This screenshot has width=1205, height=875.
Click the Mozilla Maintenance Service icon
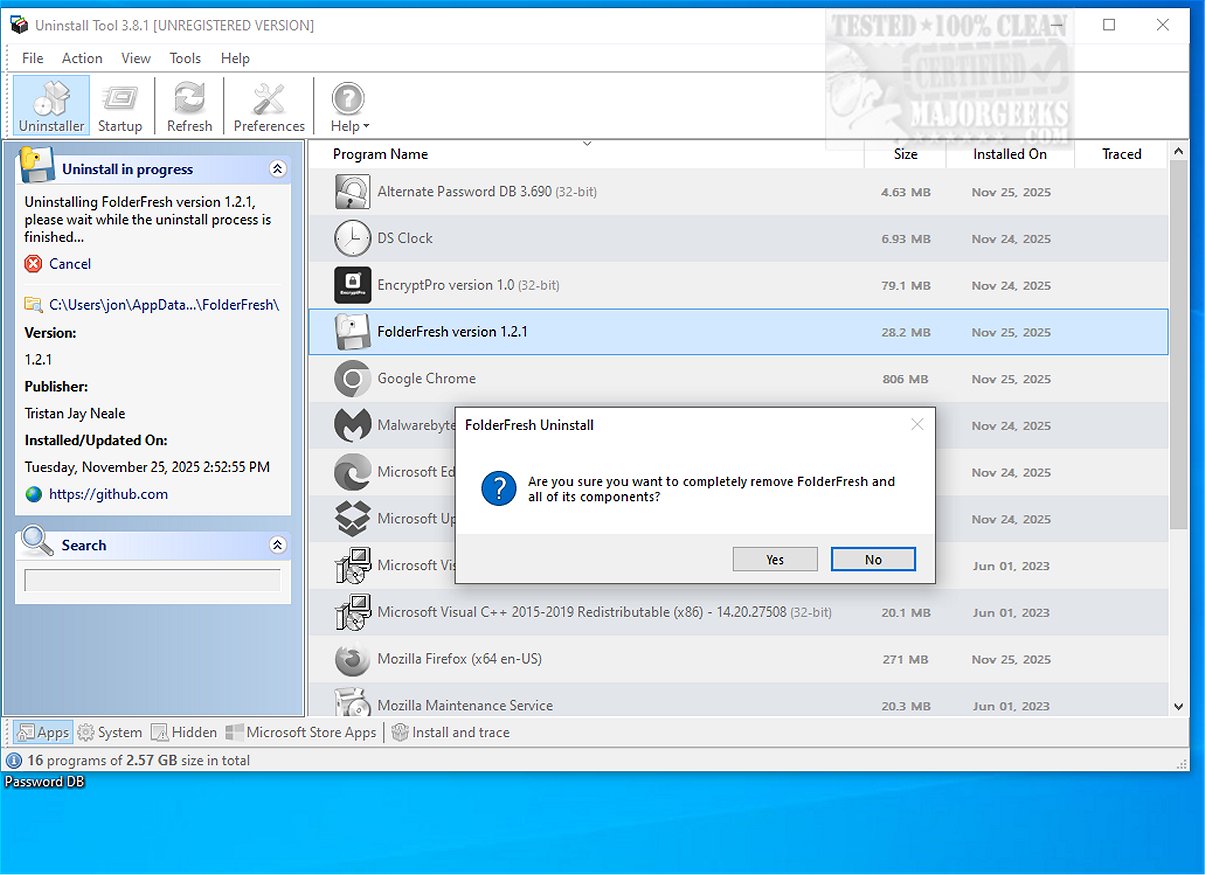pos(352,702)
